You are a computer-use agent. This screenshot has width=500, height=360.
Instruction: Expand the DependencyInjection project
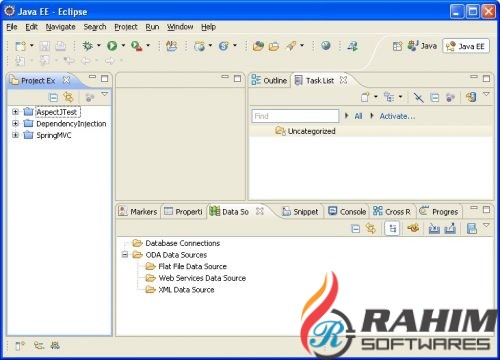[x=15, y=123]
